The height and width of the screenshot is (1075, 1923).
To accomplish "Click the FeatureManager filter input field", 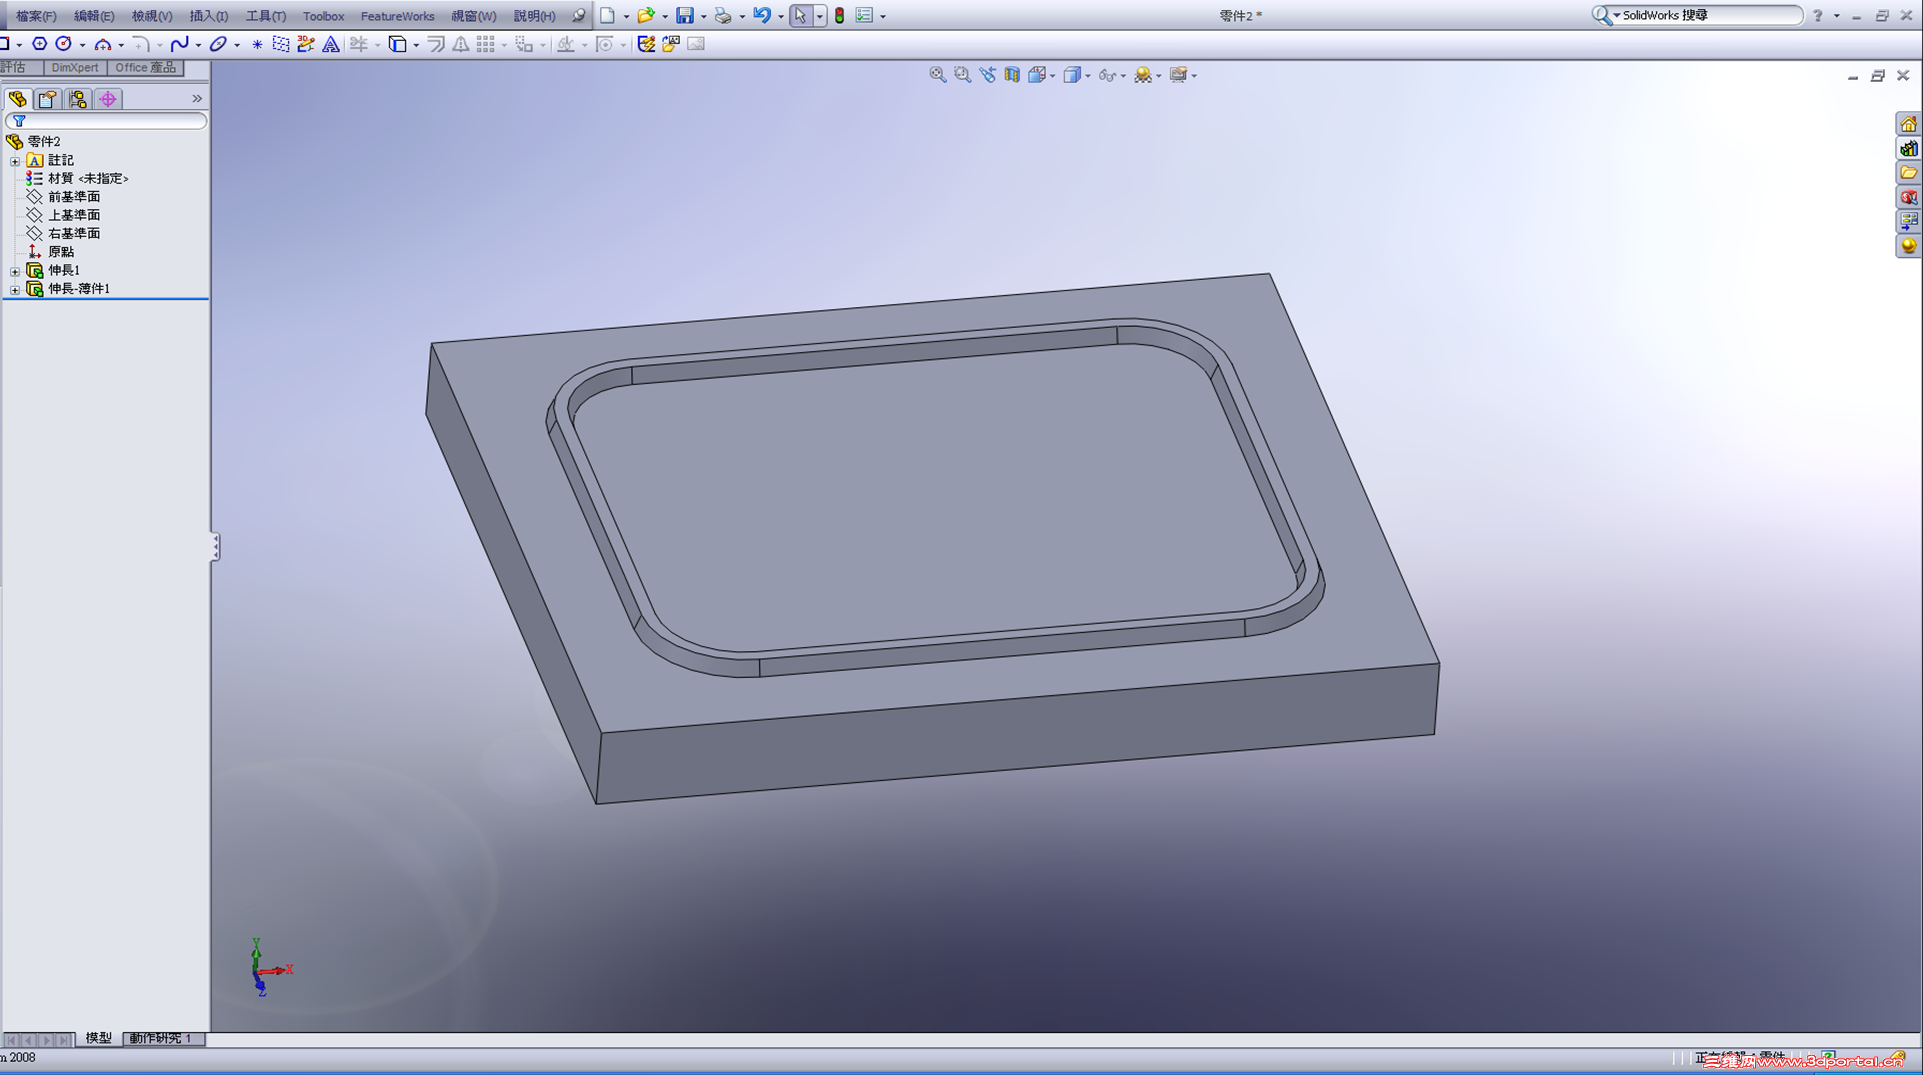I will coord(106,121).
